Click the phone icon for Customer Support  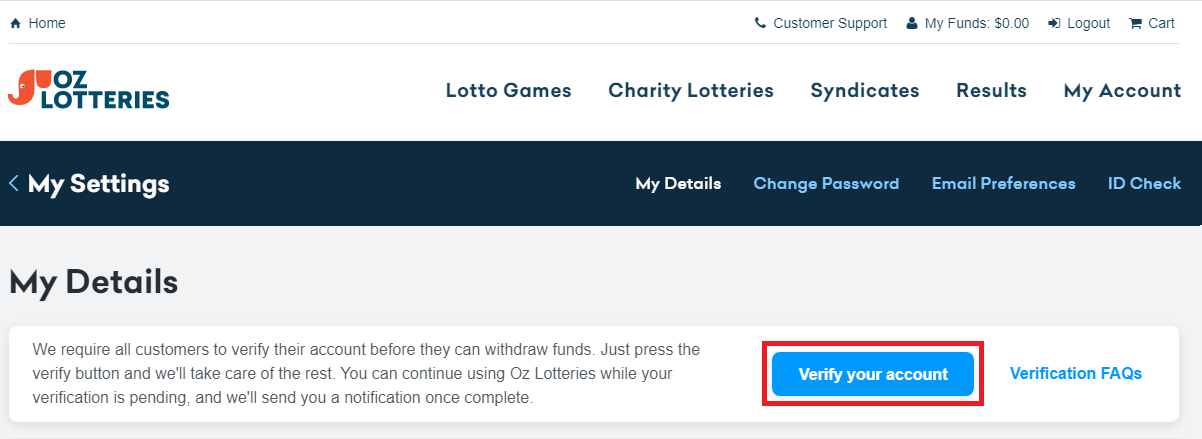pyautogui.click(x=760, y=23)
